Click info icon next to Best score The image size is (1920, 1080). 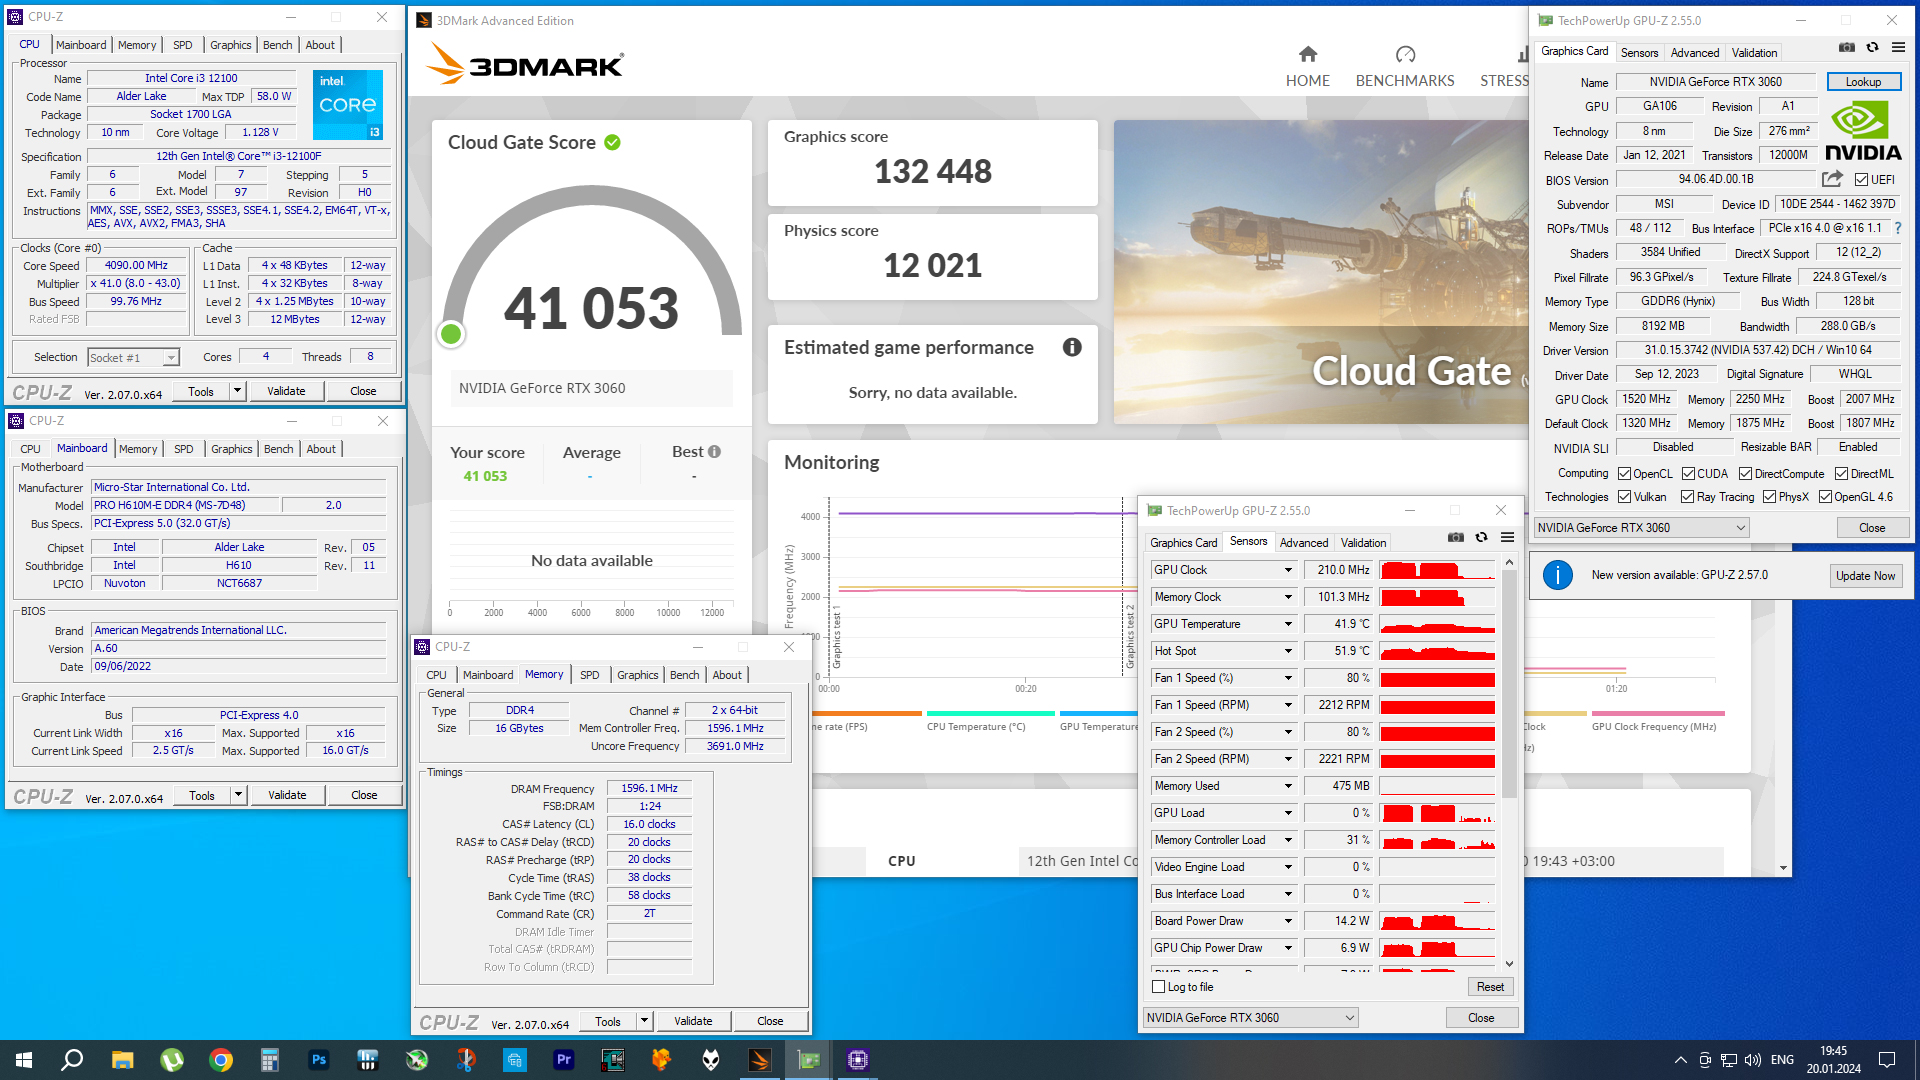714,452
